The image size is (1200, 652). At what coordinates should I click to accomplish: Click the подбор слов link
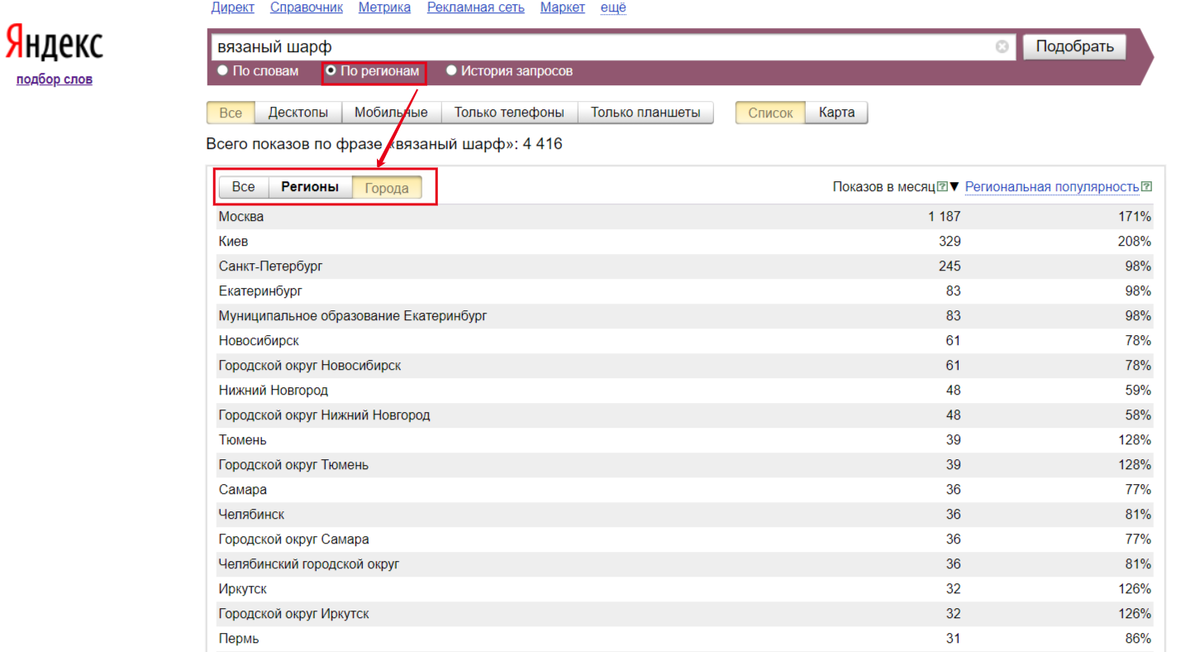(54, 79)
